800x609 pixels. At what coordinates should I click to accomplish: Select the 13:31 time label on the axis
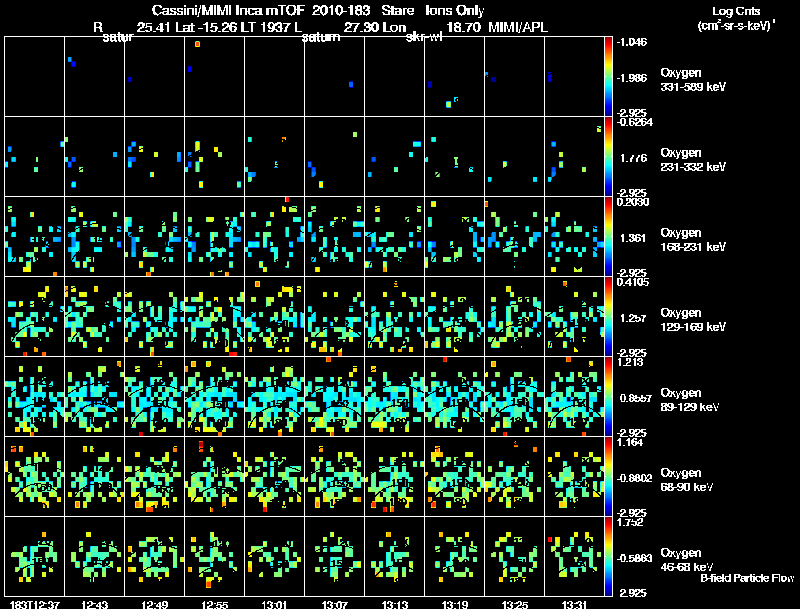coord(575,603)
